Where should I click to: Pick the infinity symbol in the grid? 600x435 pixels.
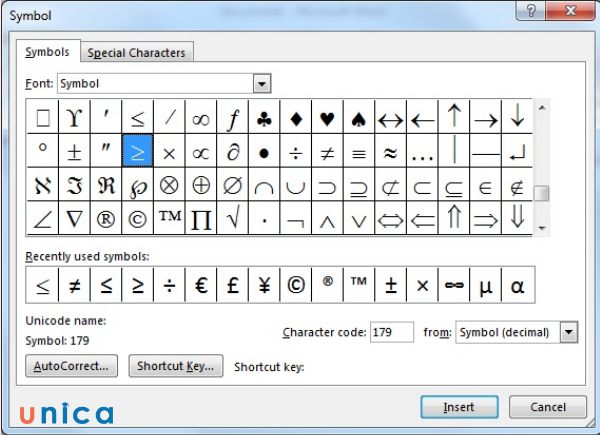[x=201, y=117]
